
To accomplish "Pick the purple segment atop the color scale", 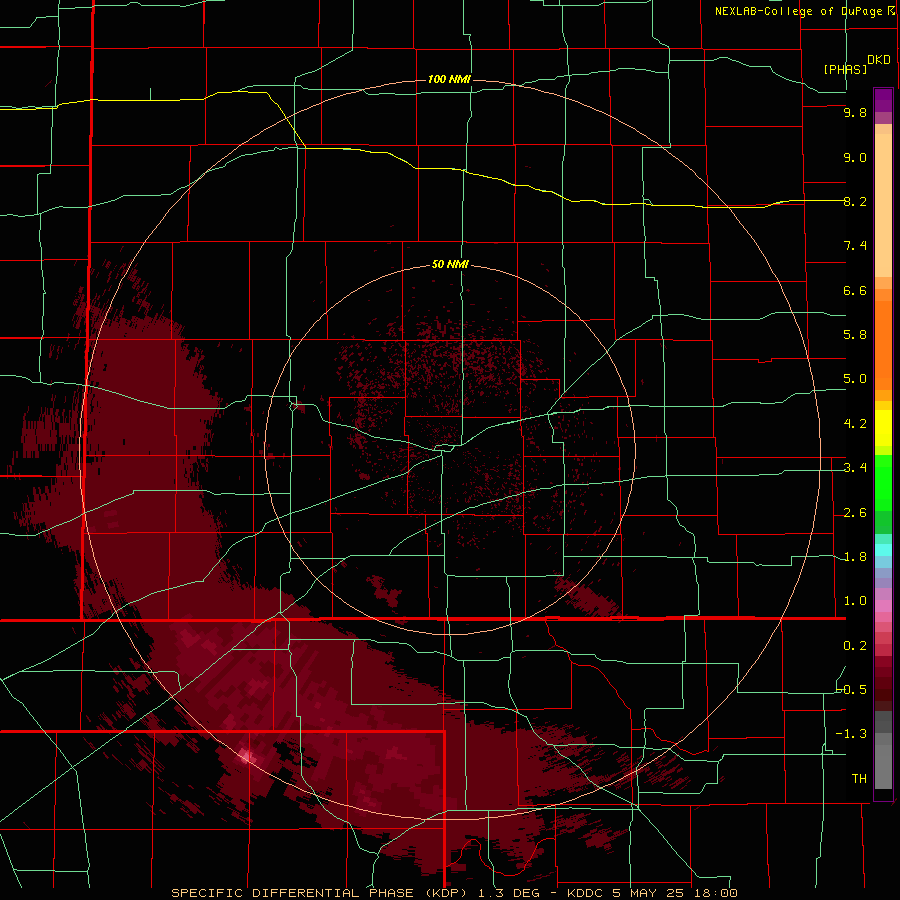I will coord(883,100).
